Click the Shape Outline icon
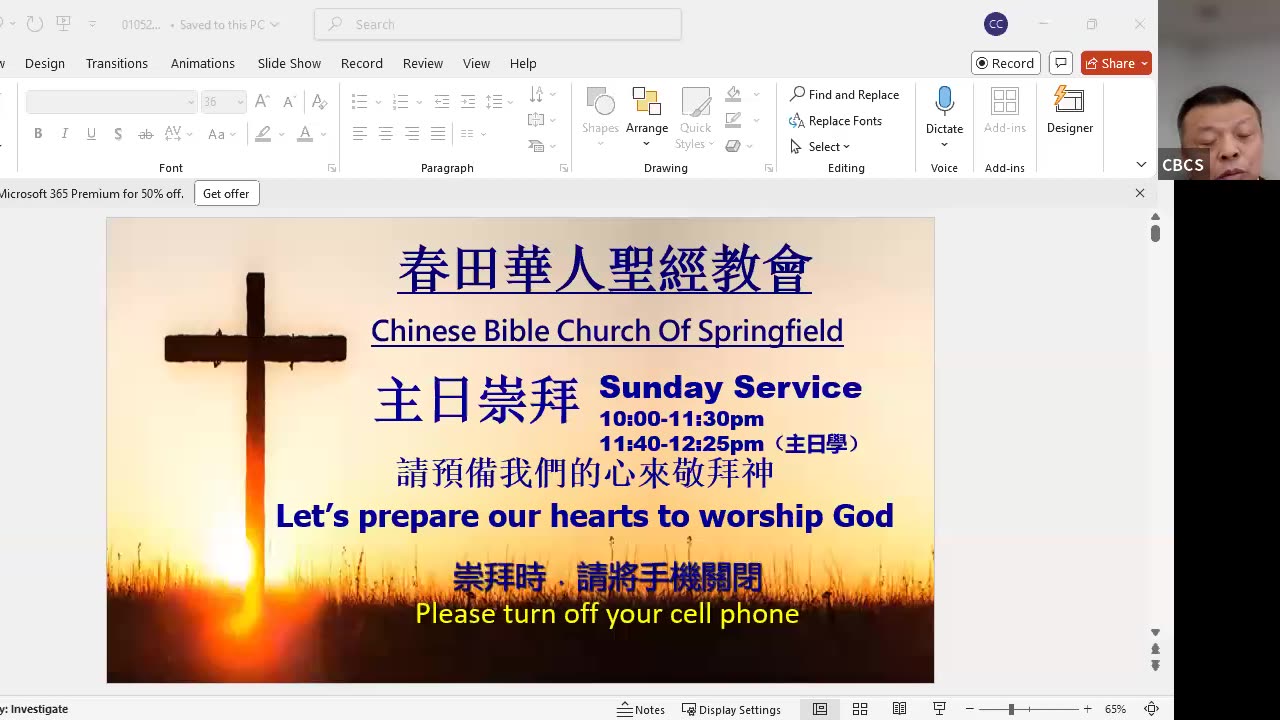 [733, 120]
